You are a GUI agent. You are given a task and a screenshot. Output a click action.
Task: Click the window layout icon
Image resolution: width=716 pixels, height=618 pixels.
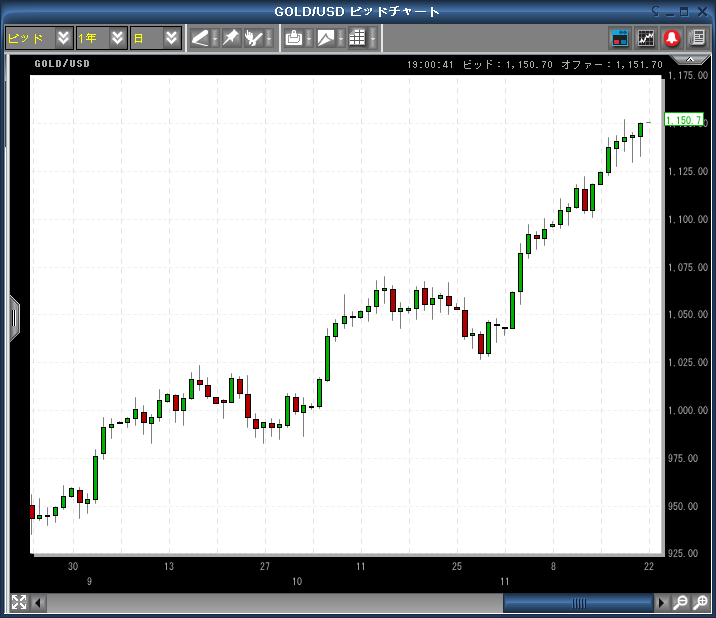[620, 38]
